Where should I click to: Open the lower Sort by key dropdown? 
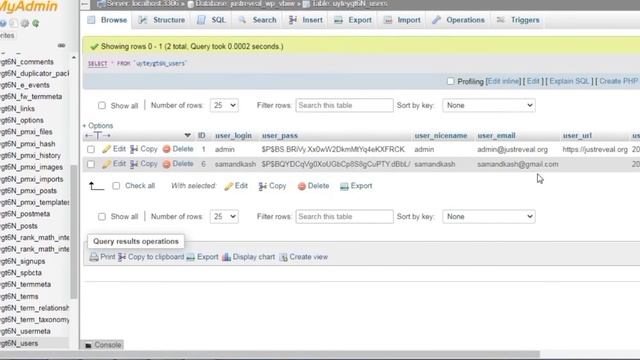point(489,216)
